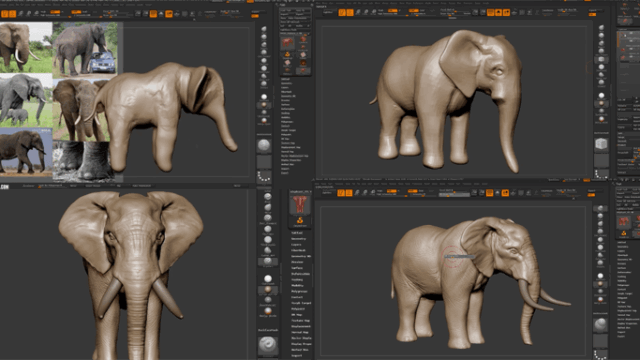Select Move brush in front-view elephant window

268,207
